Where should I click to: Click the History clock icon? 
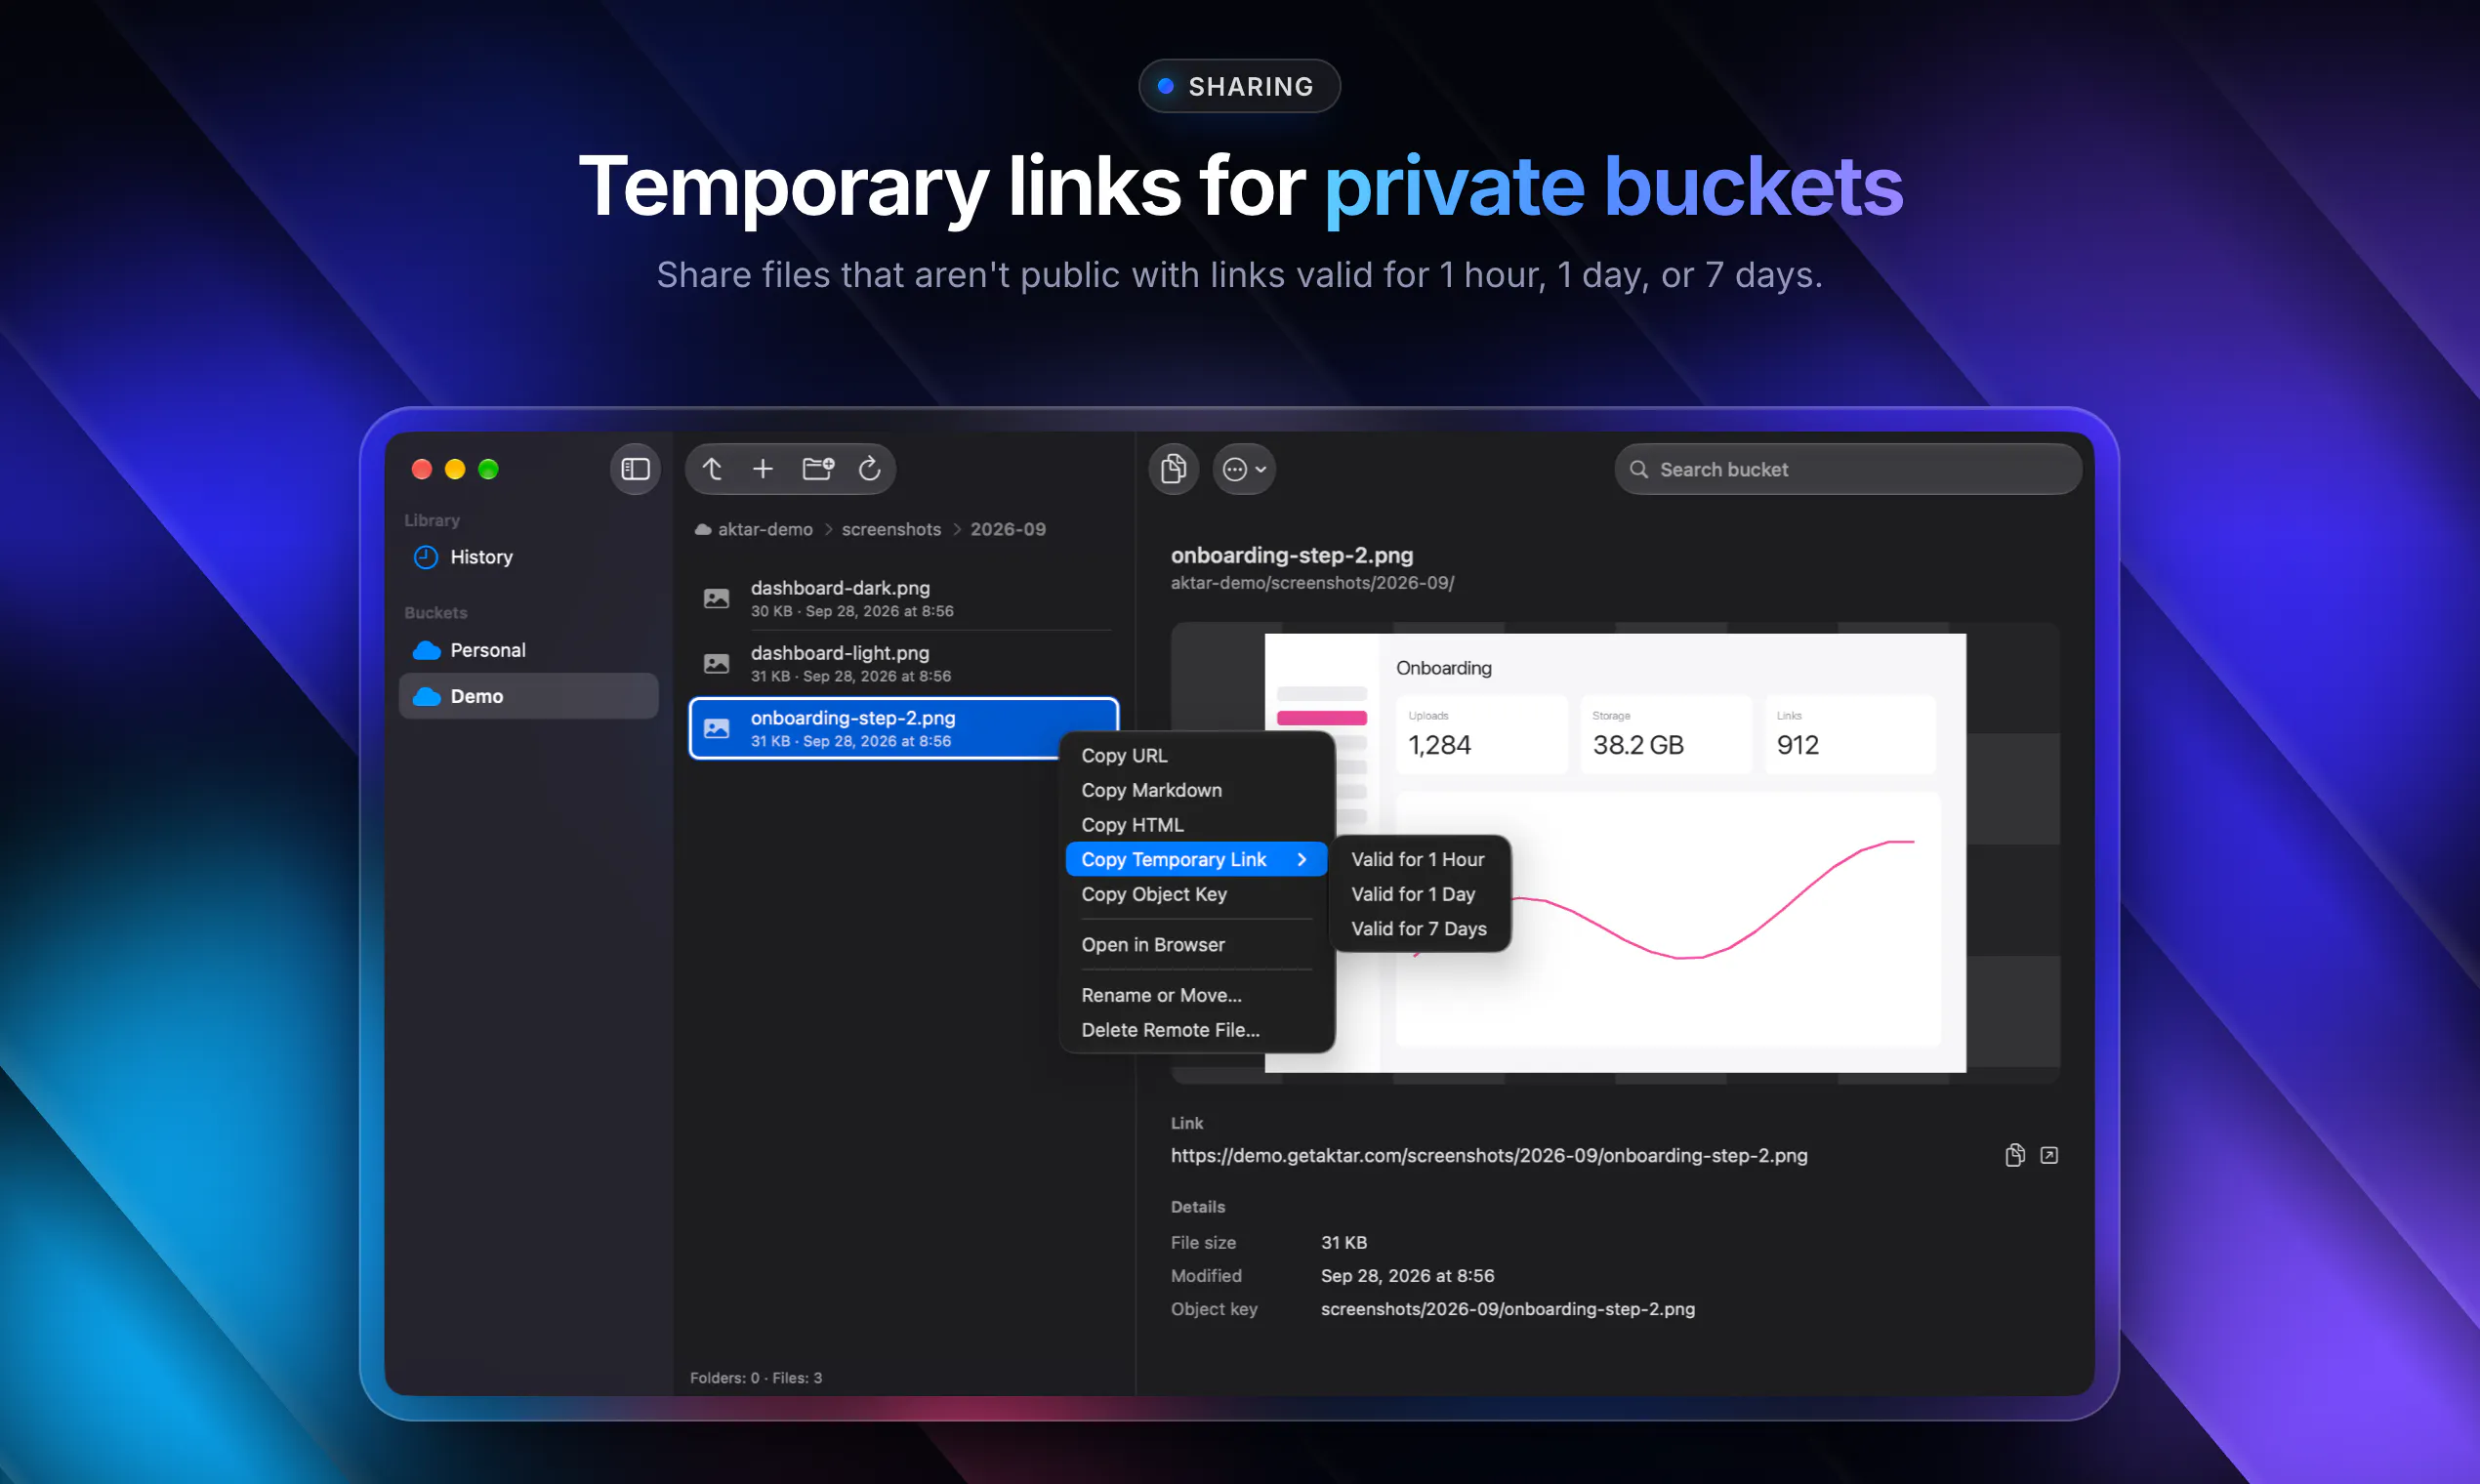point(426,557)
